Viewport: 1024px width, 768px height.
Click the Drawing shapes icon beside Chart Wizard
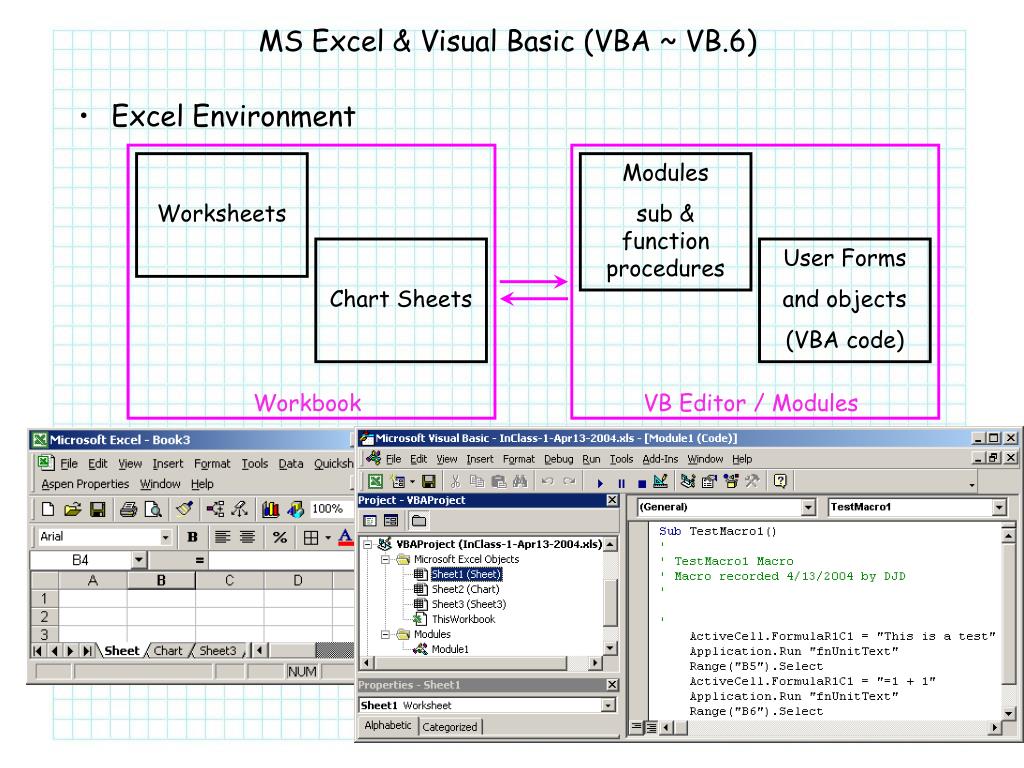(x=295, y=509)
